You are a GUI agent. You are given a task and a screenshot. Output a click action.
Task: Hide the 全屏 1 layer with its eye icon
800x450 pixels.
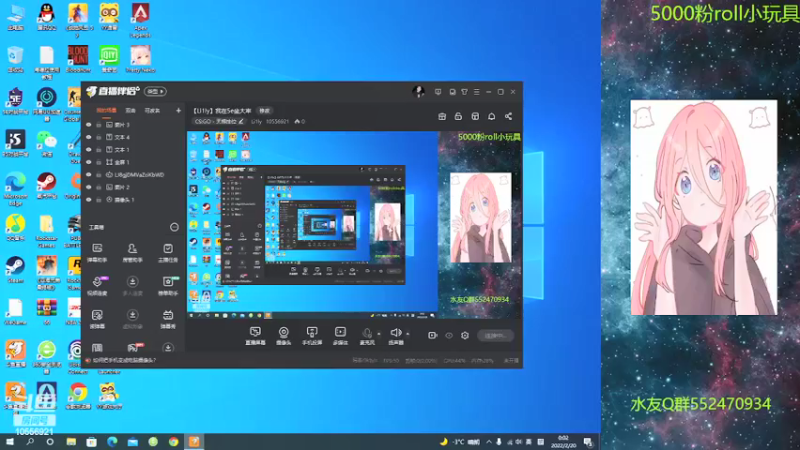89,162
